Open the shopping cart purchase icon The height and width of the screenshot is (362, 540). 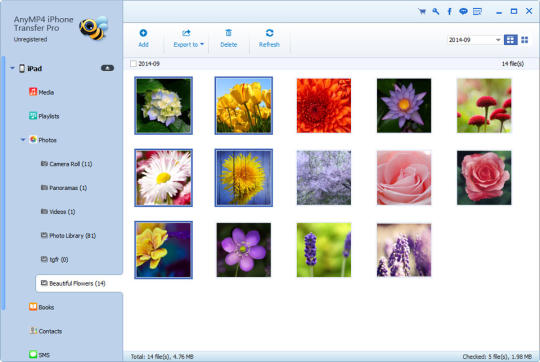pos(422,11)
